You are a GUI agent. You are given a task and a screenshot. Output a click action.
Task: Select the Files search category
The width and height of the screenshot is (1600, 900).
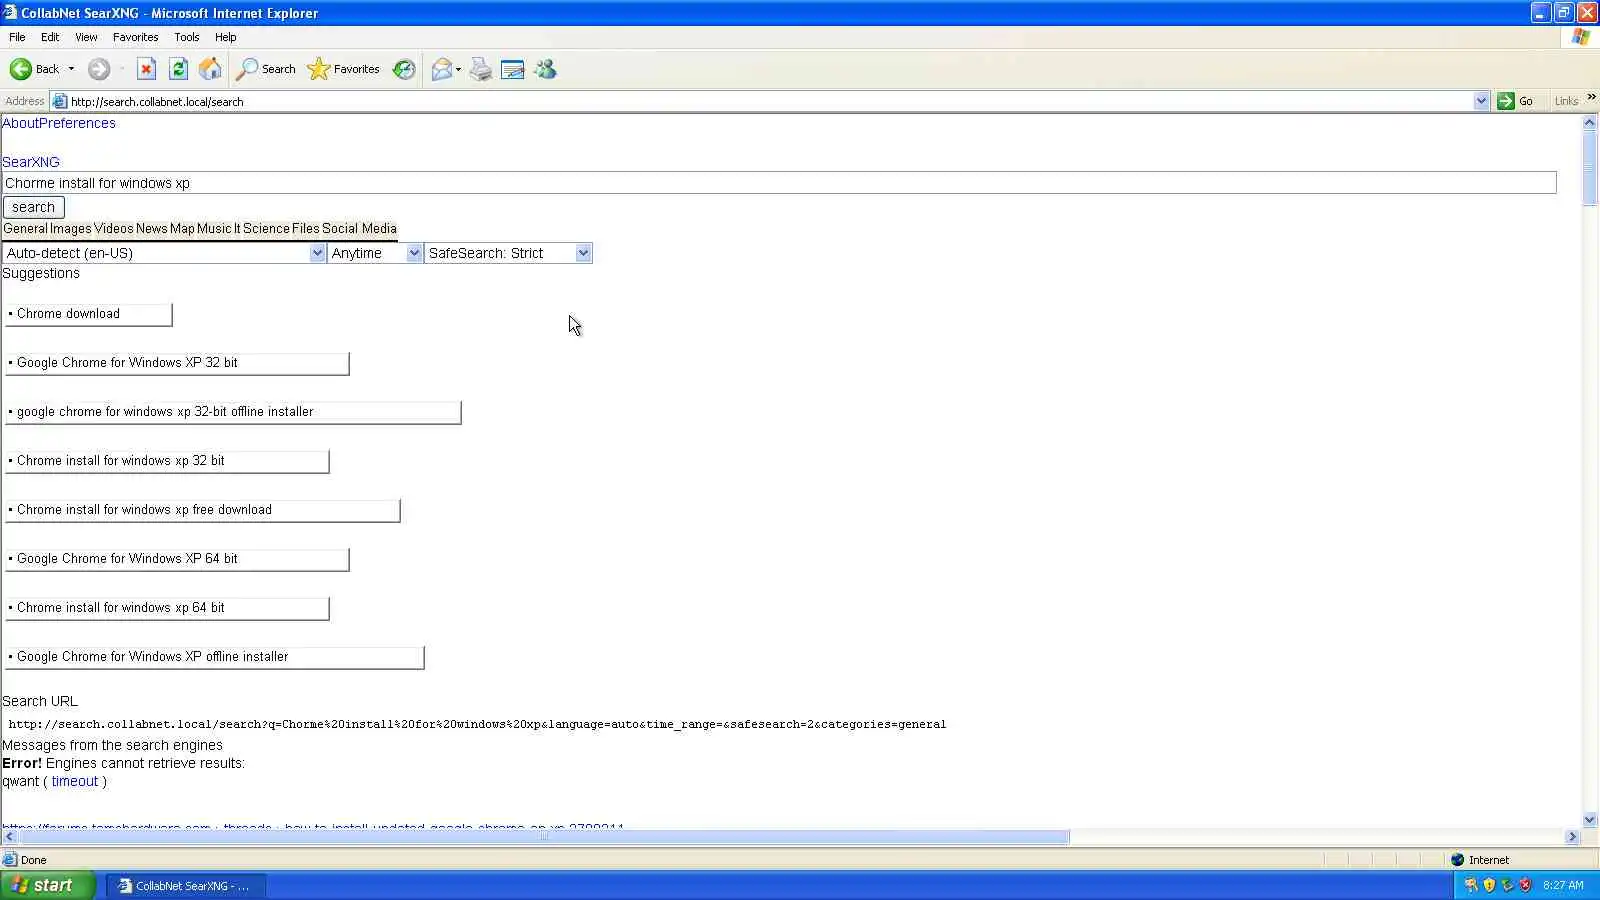(x=306, y=228)
